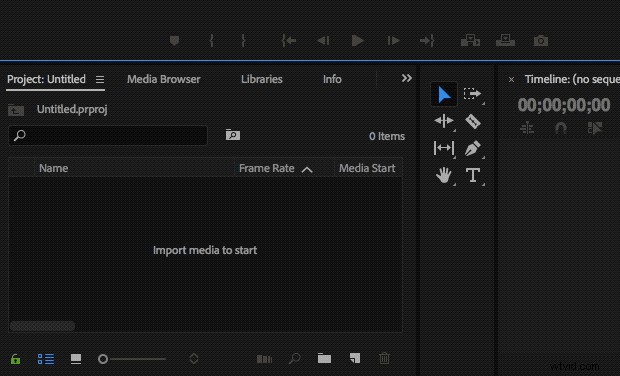Screen dimensions: 620x376
Task: Select the Project: Untitled tab
Action: (x=46, y=79)
